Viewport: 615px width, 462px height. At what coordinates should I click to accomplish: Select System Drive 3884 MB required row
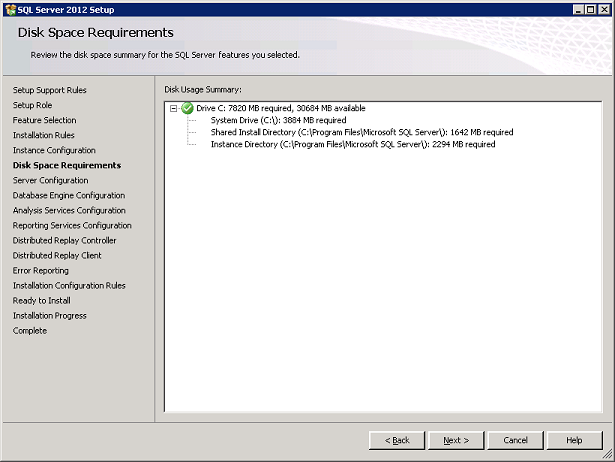coord(278,120)
